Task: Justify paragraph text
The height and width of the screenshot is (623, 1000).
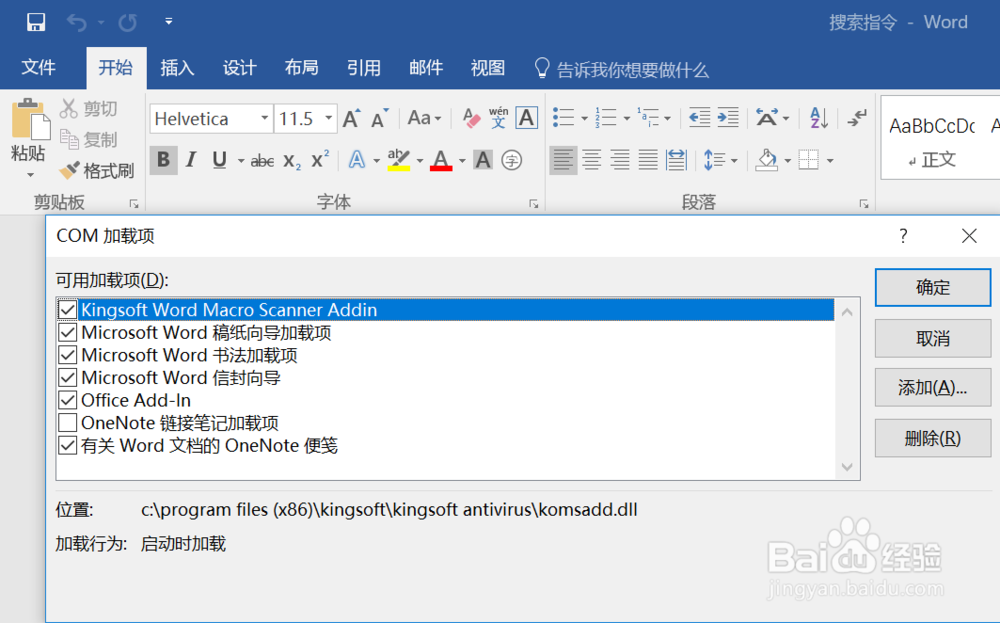Action: click(x=648, y=159)
